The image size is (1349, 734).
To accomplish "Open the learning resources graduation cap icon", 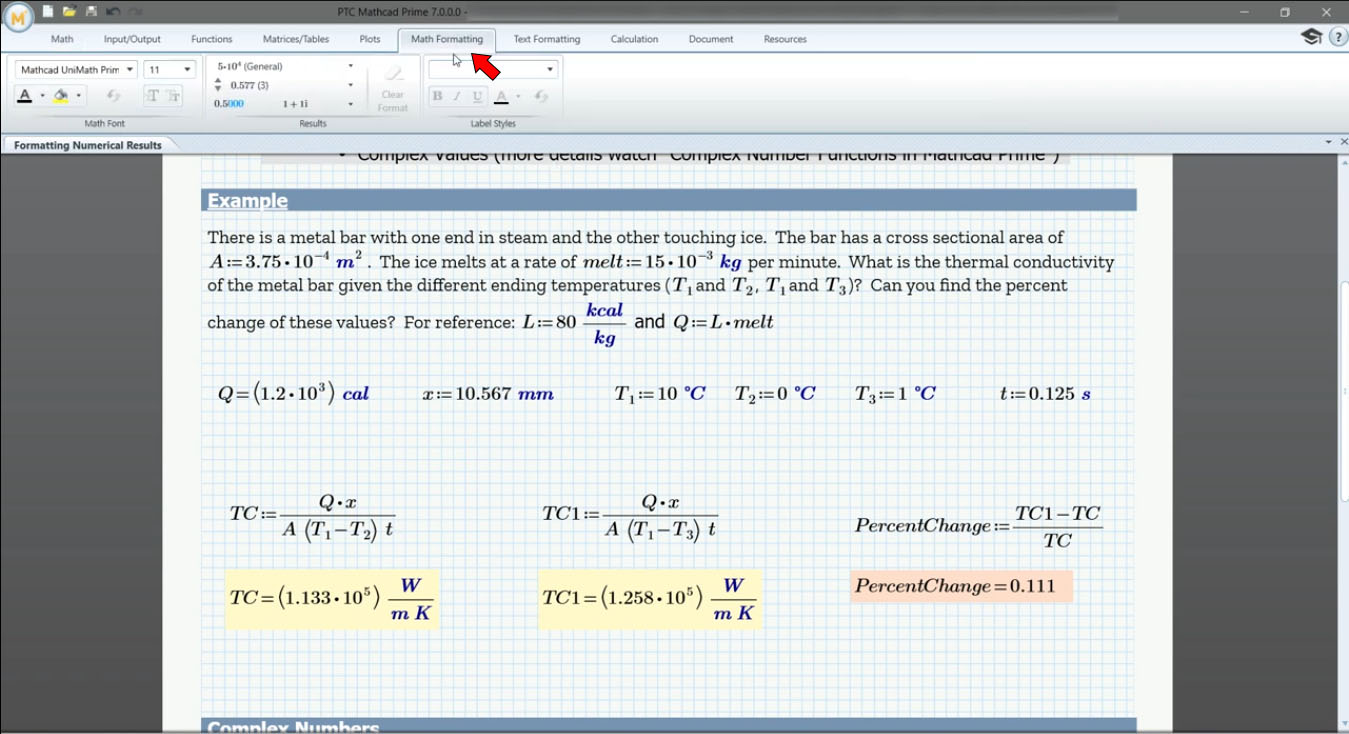I will 1311,37.
